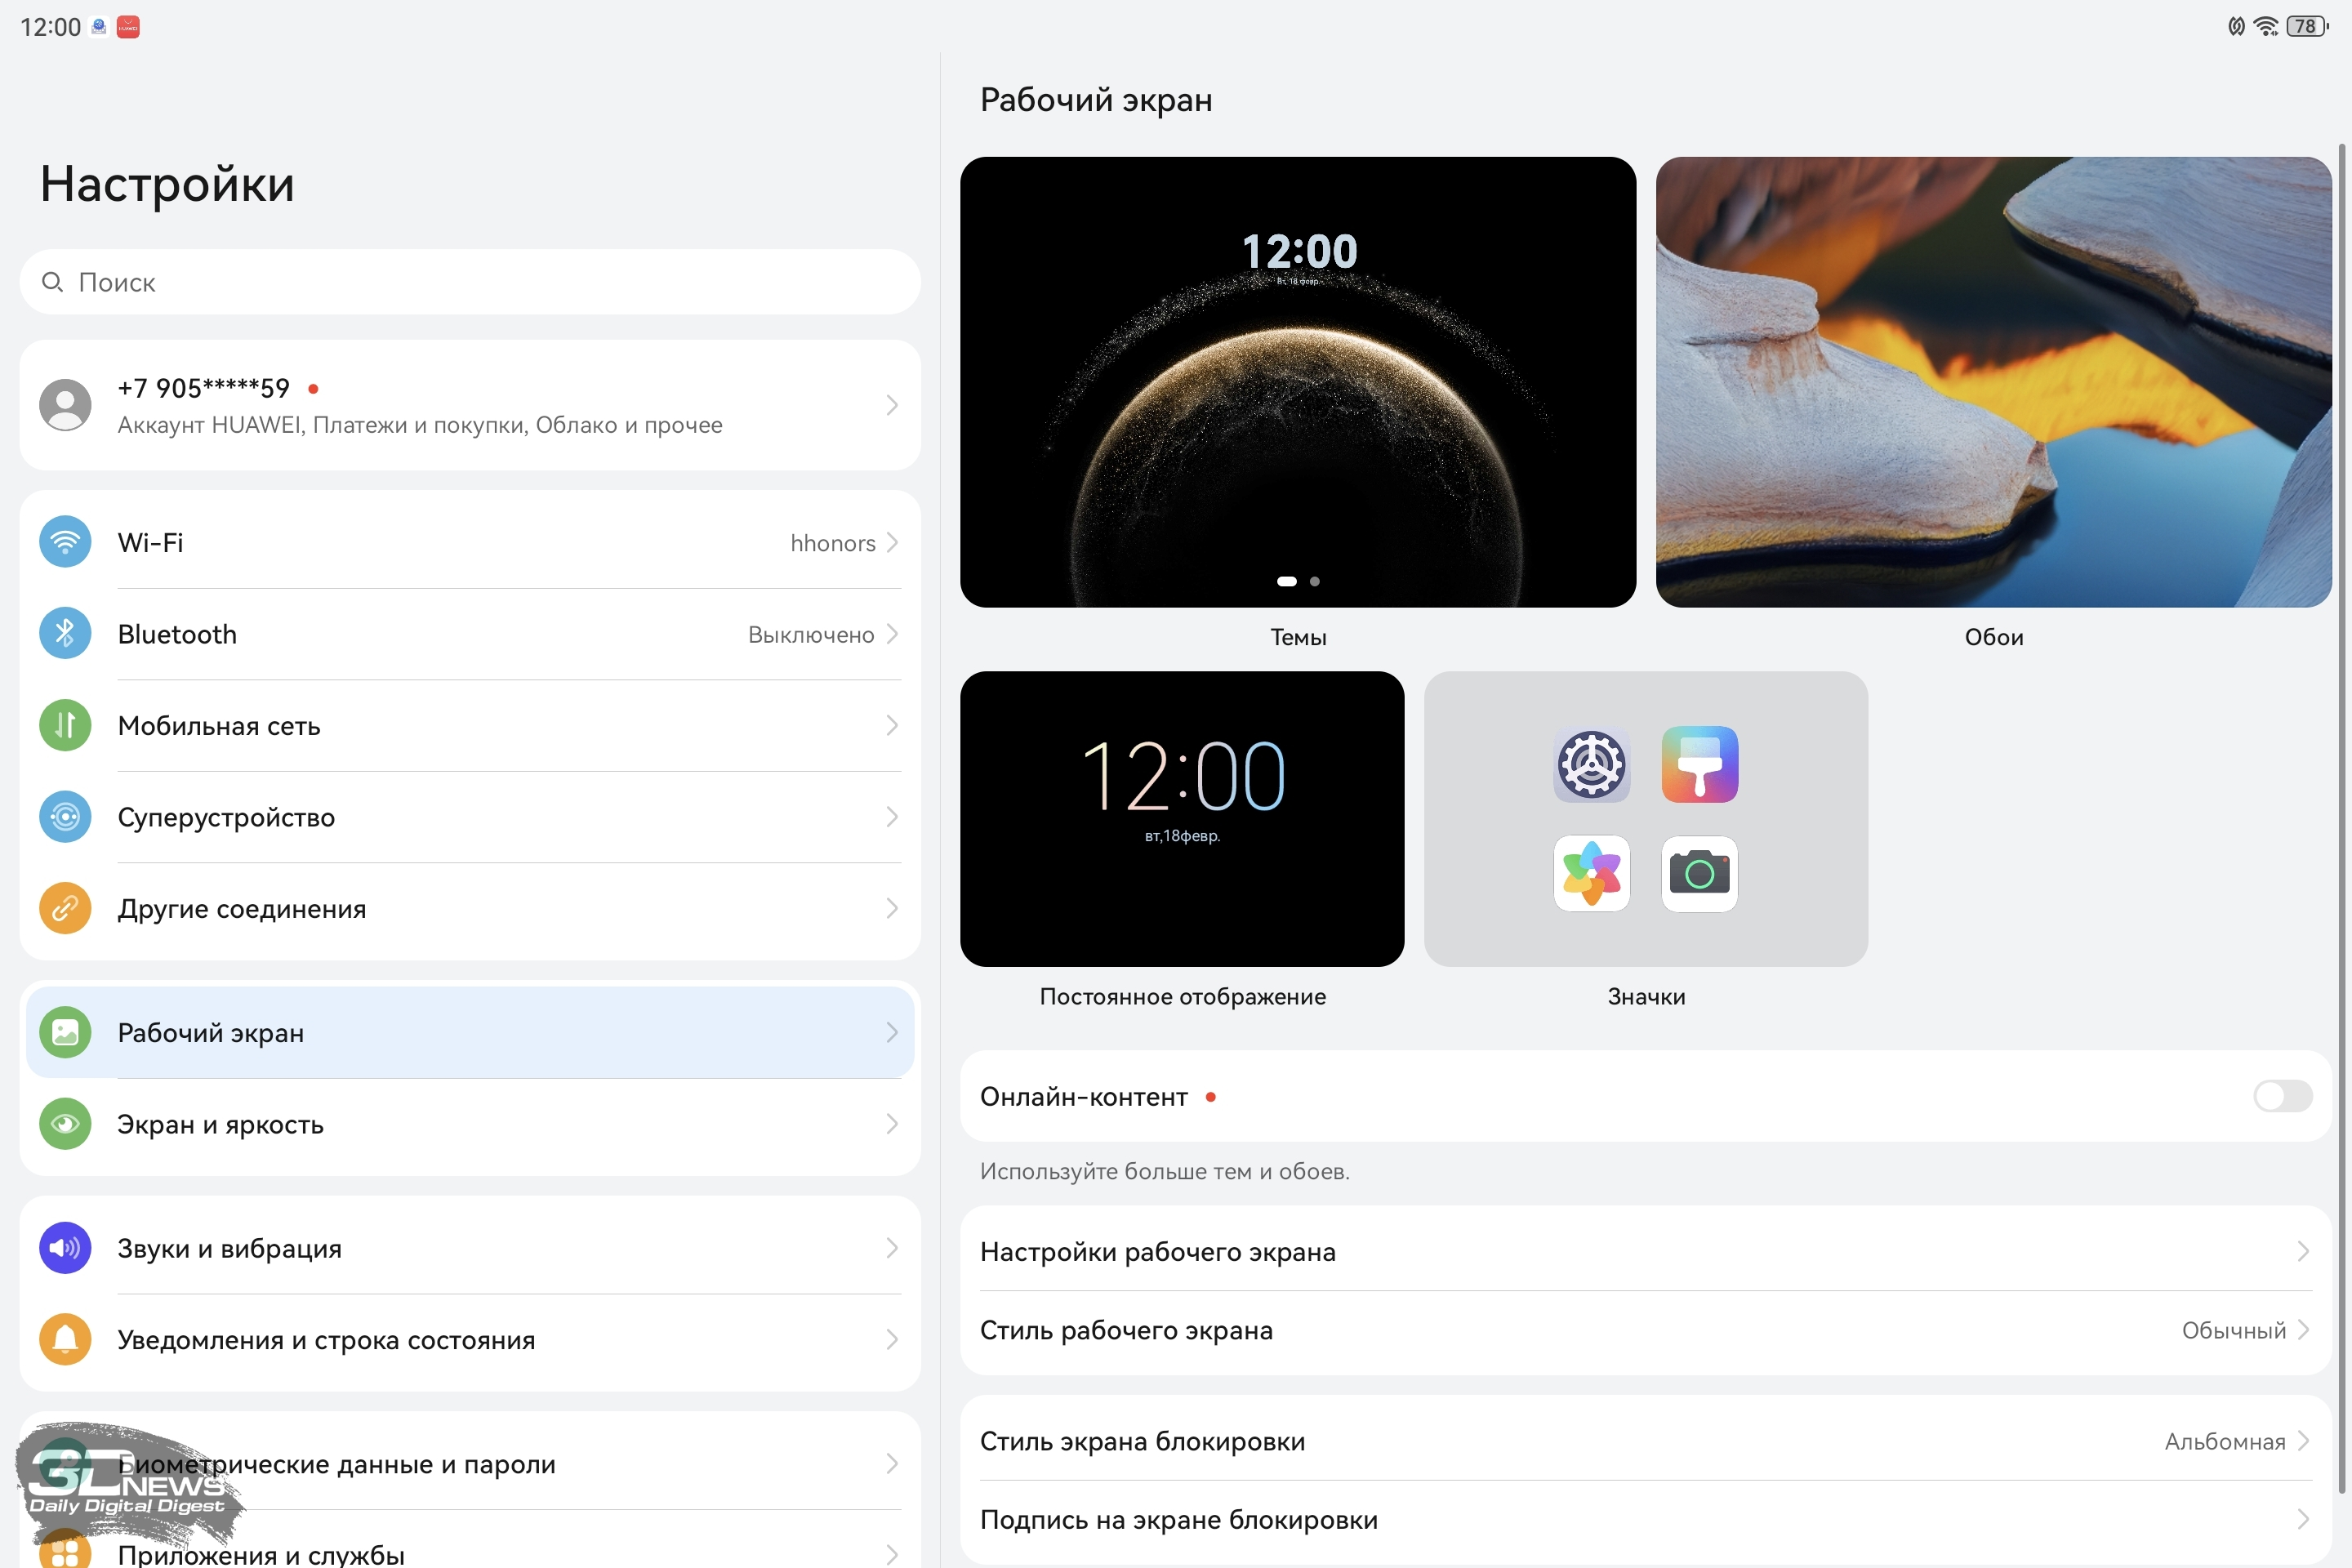Click the chevron on Суперустройство row
Image resolution: width=2352 pixels, height=1568 pixels.
point(892,817)
